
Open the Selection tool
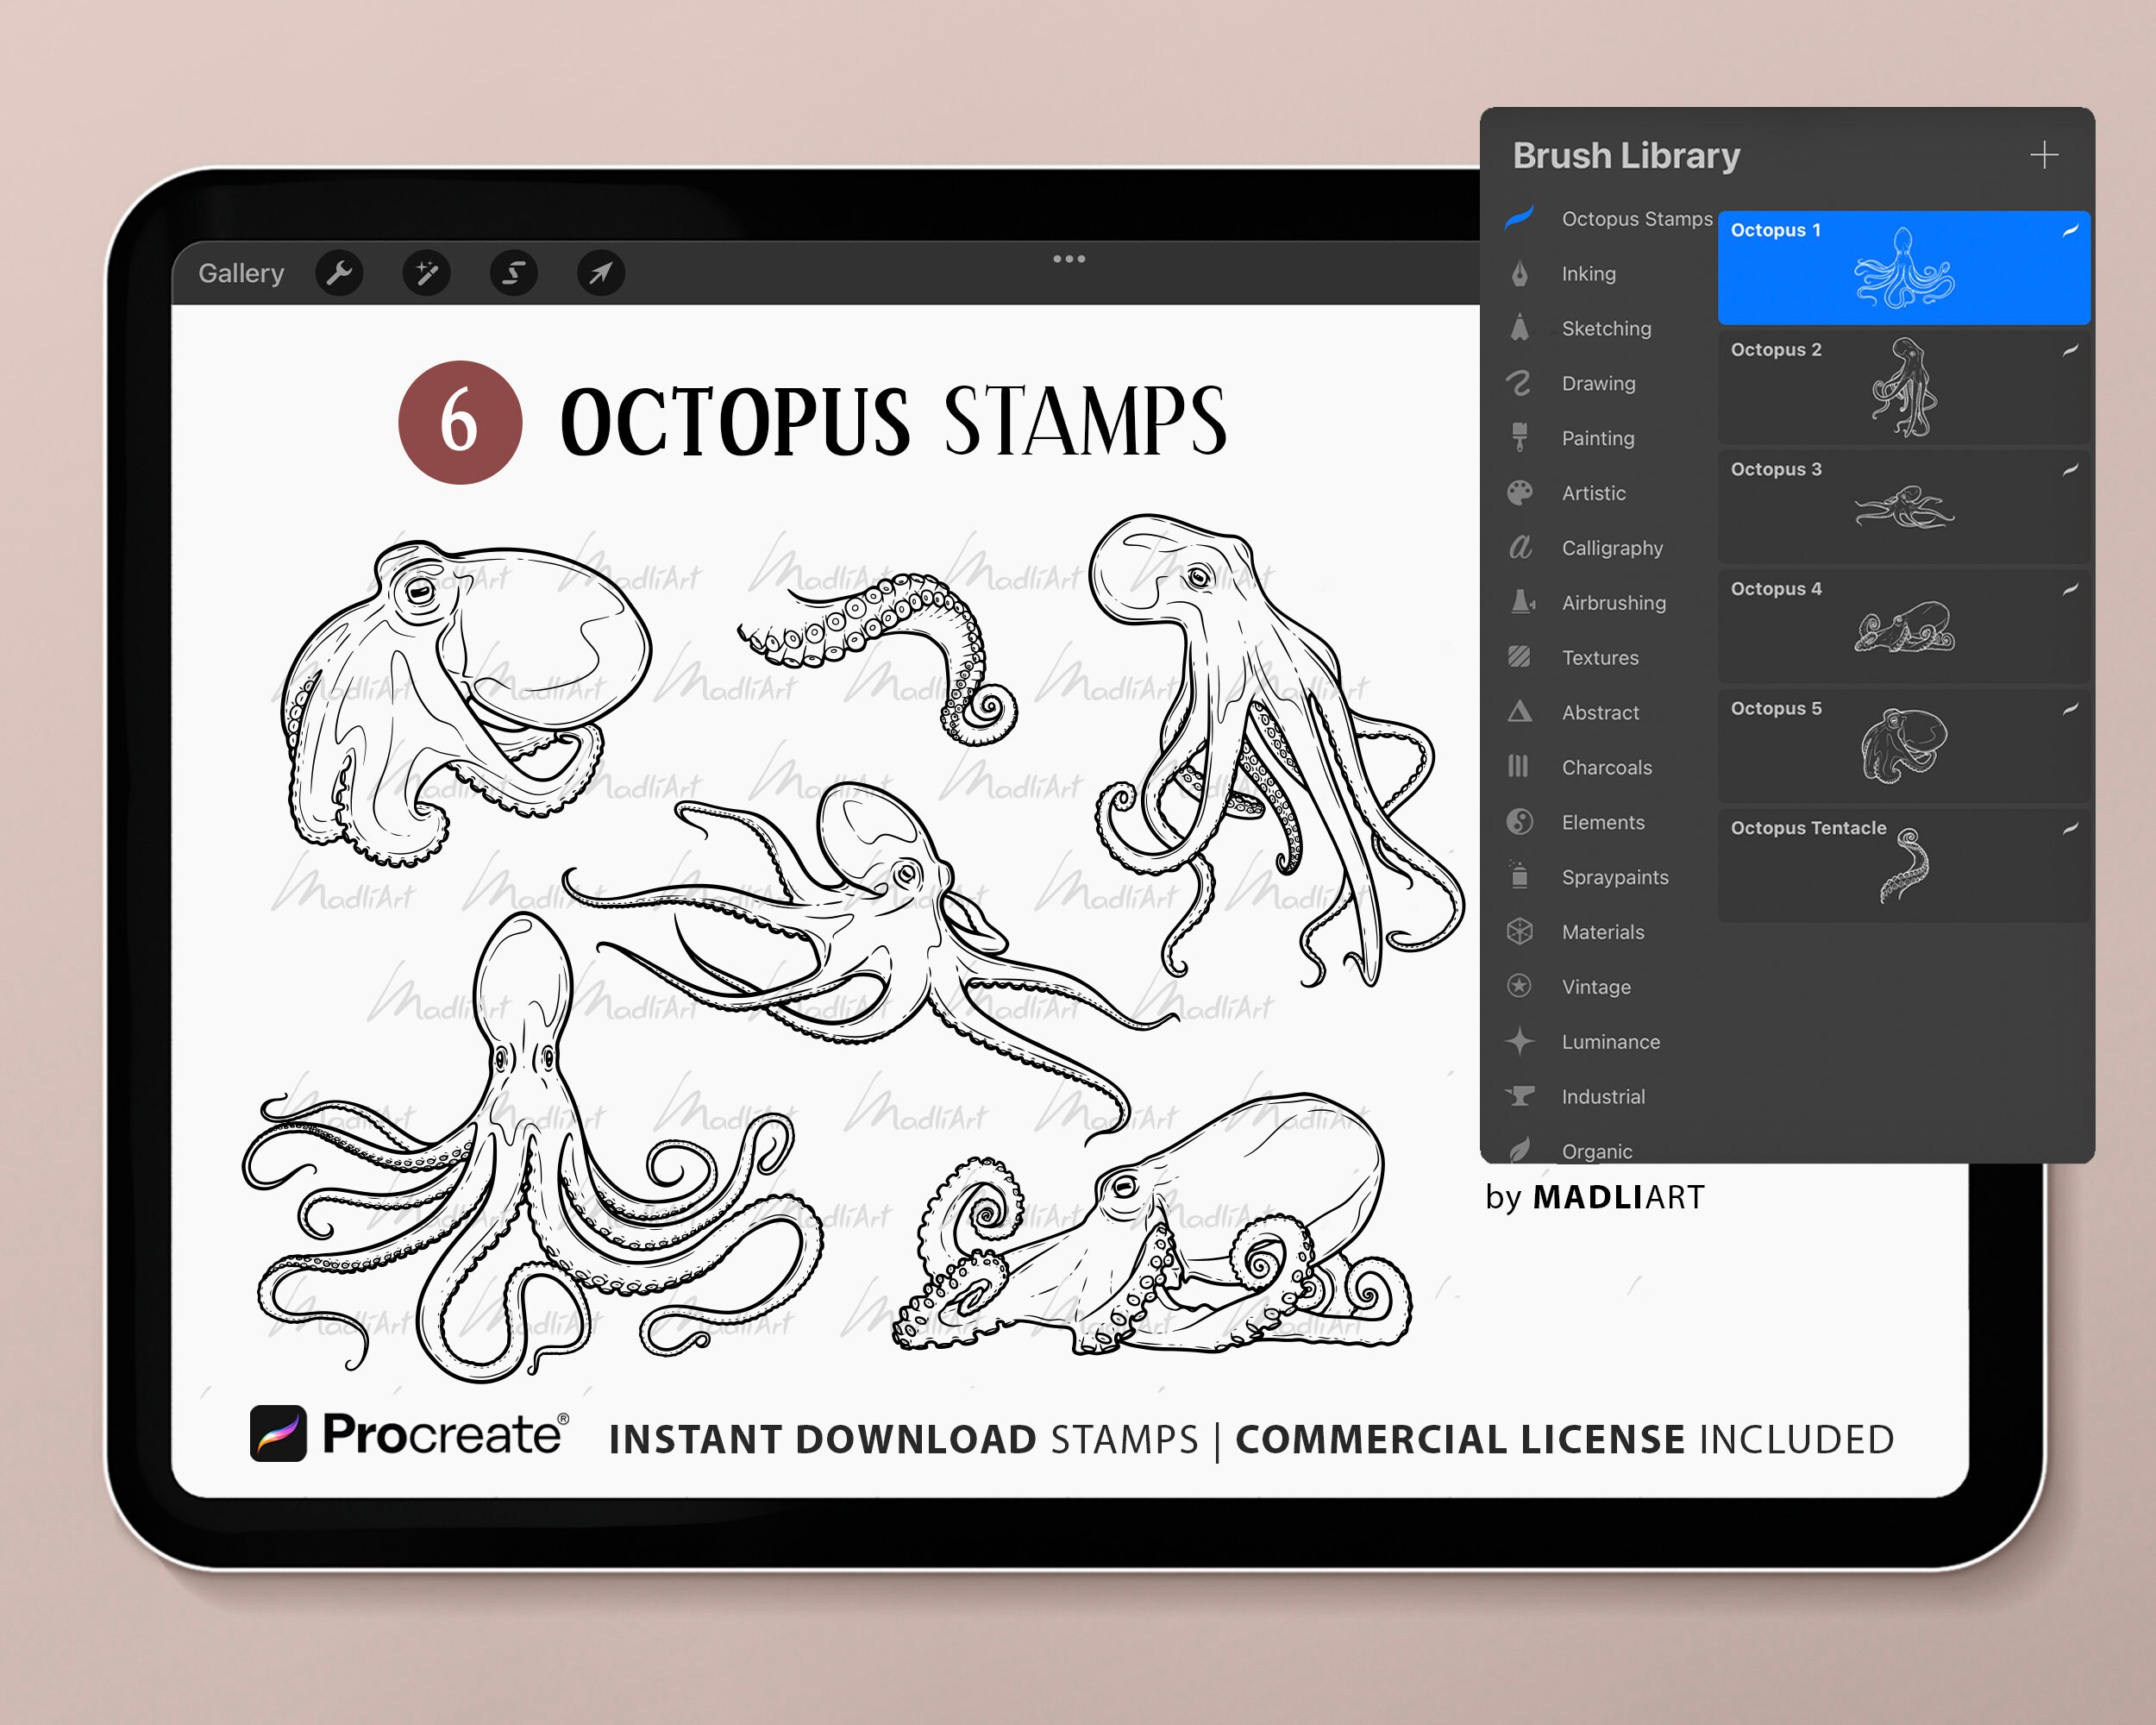pyautogui.click(x=513, y=273)
